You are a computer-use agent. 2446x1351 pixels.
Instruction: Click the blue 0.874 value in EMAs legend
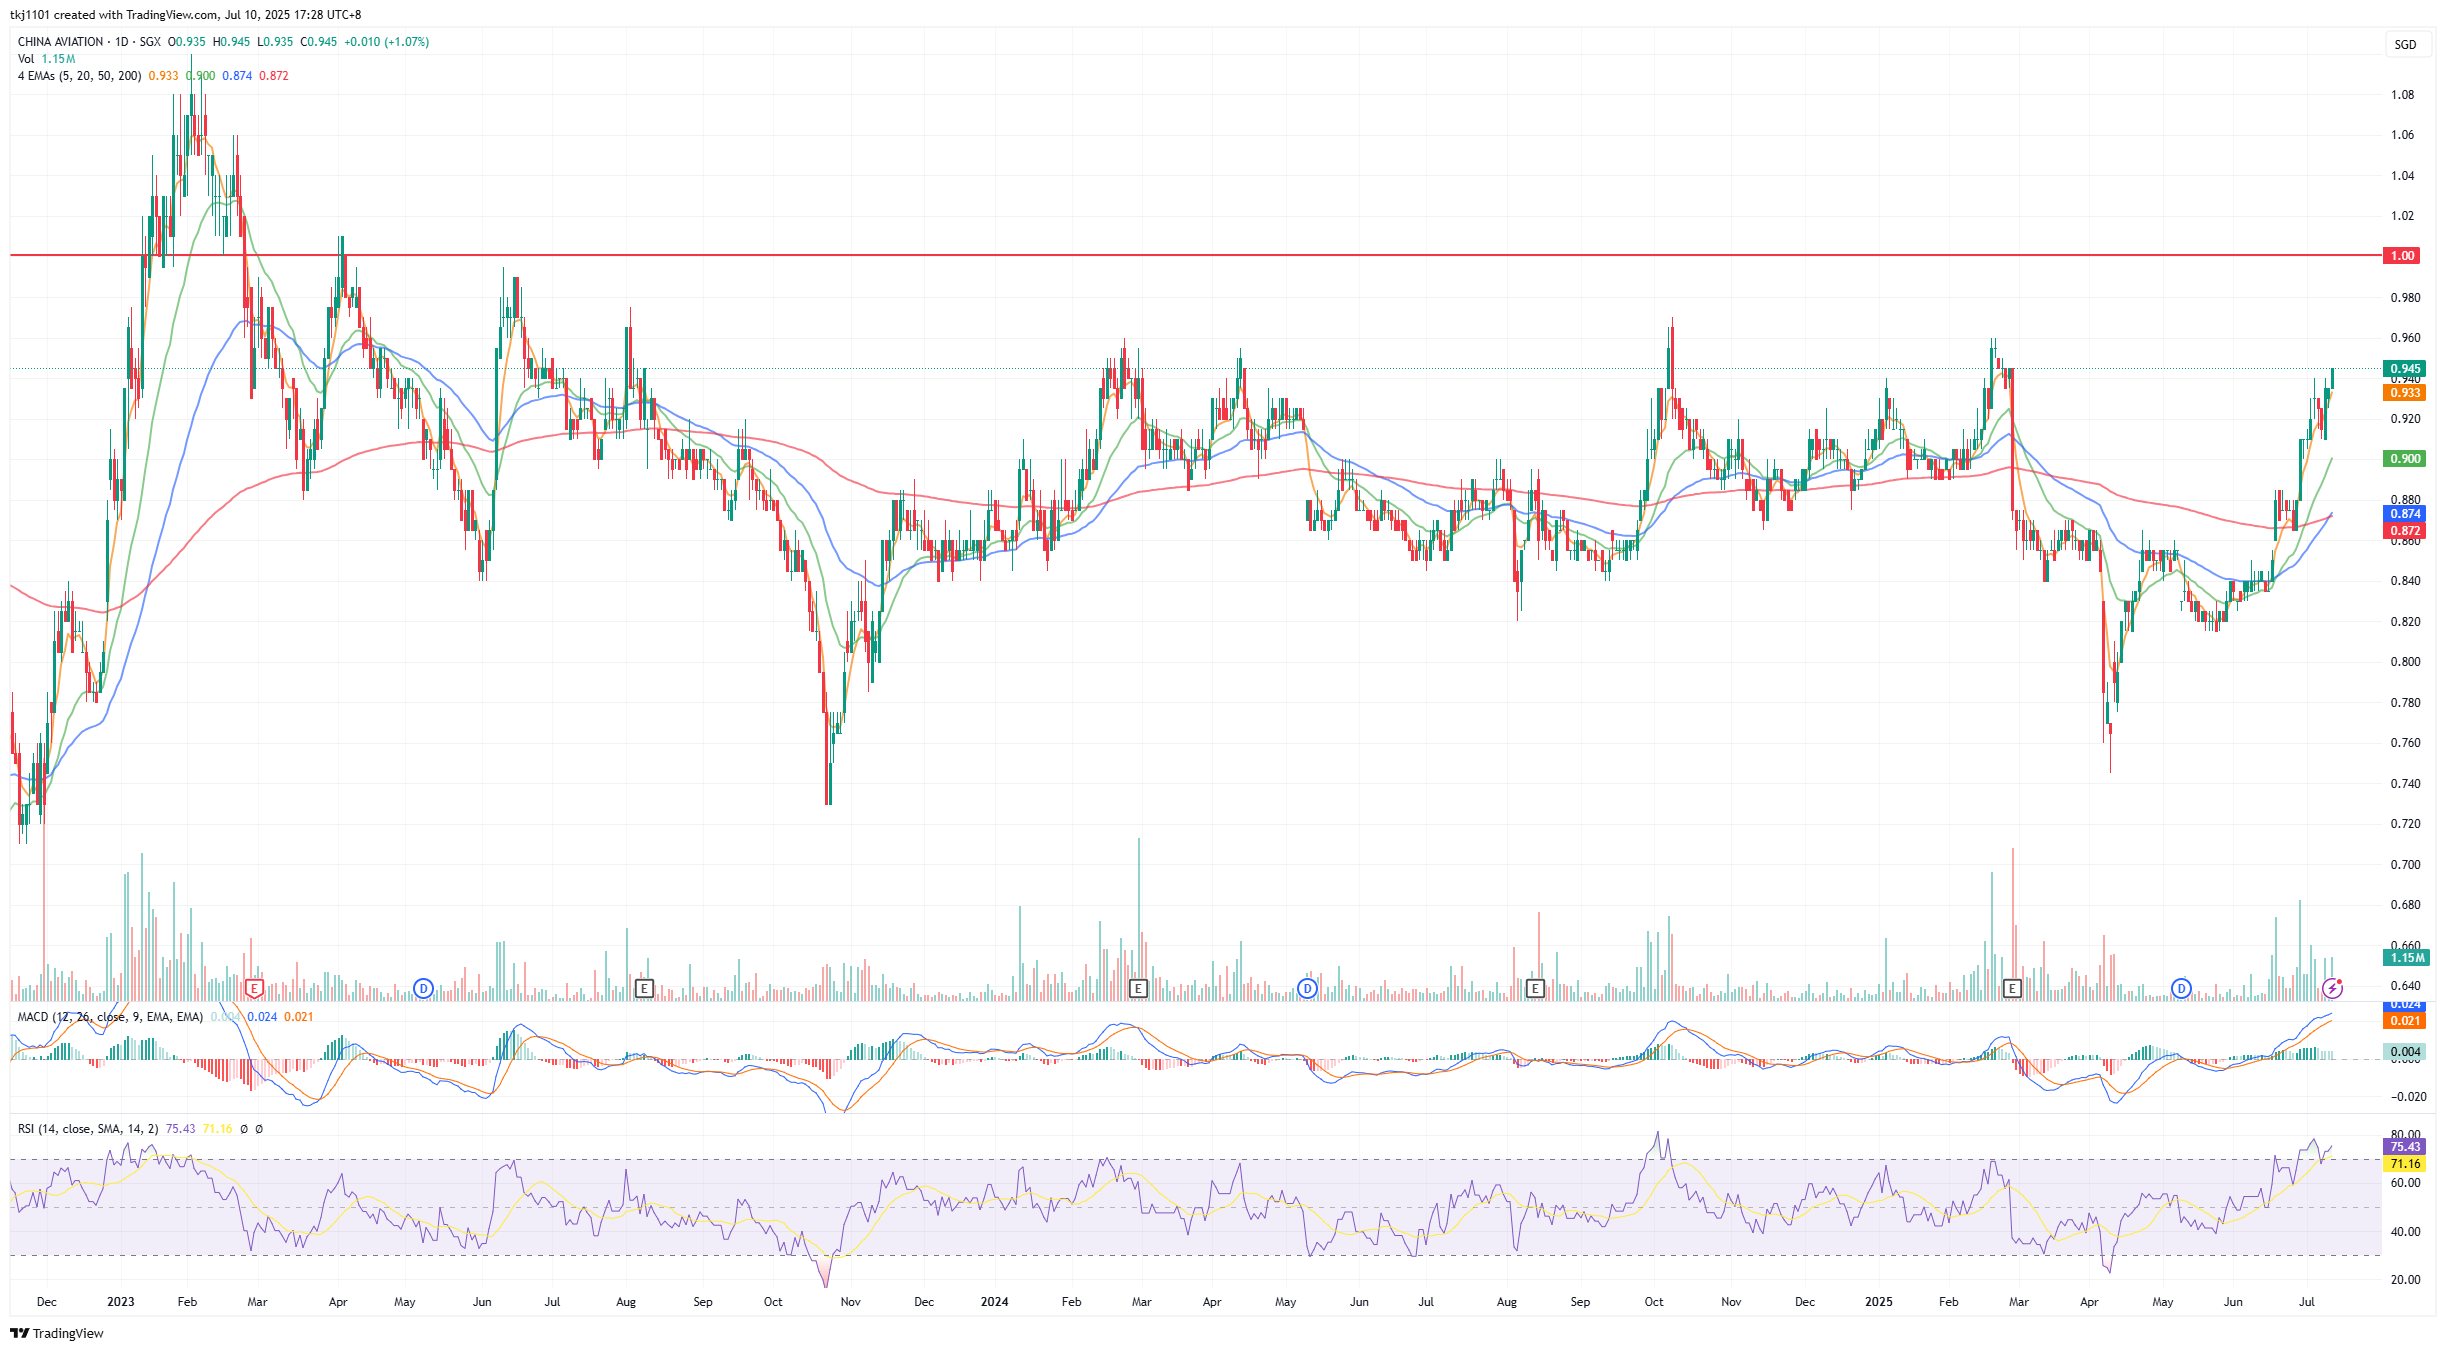(x=237, y=76)
